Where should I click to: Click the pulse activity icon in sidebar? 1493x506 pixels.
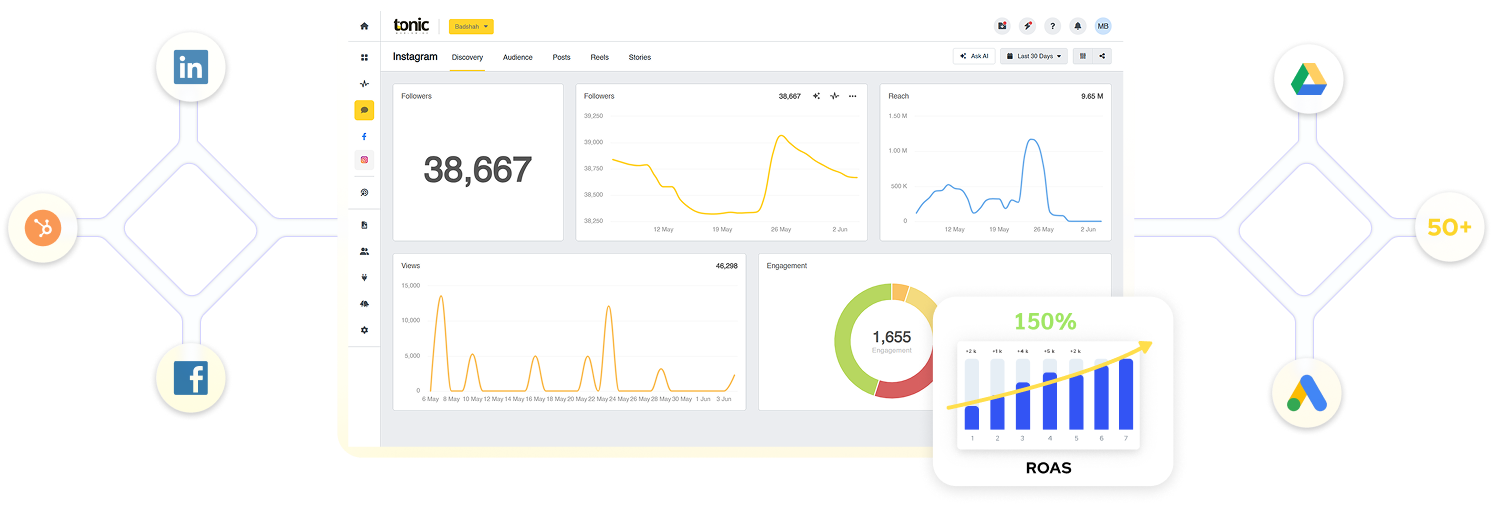pos(364,84)
